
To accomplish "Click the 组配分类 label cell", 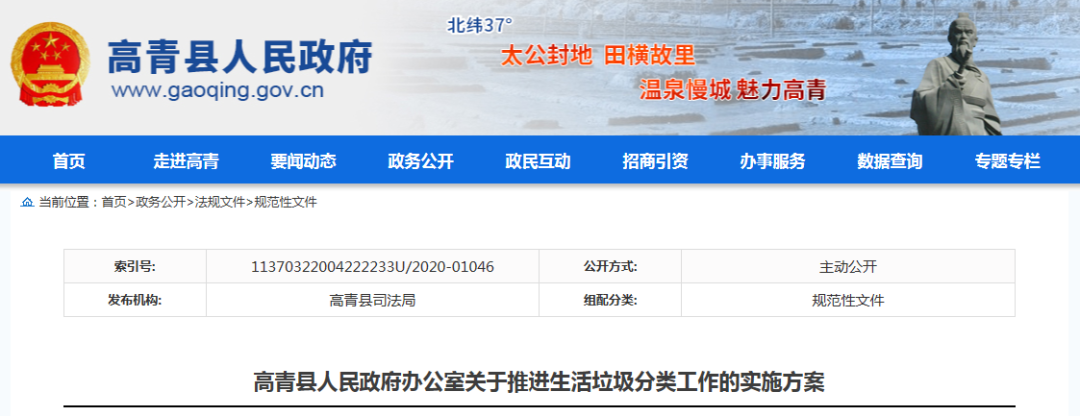I will tap(610, 300).
